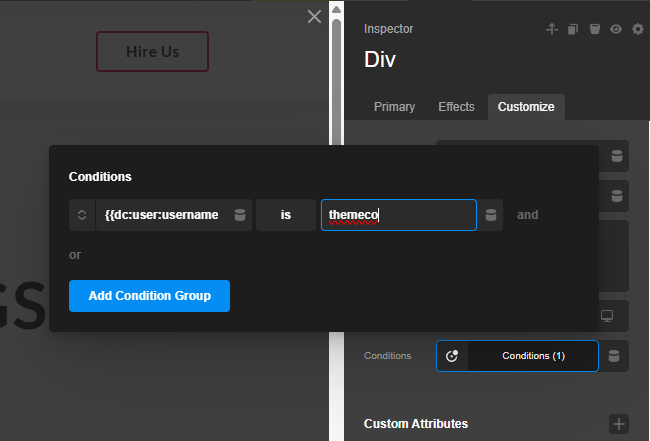Screen dimensions: 650x441
Task: Click the {{dc:user:username field
Action: click(162, 215)
